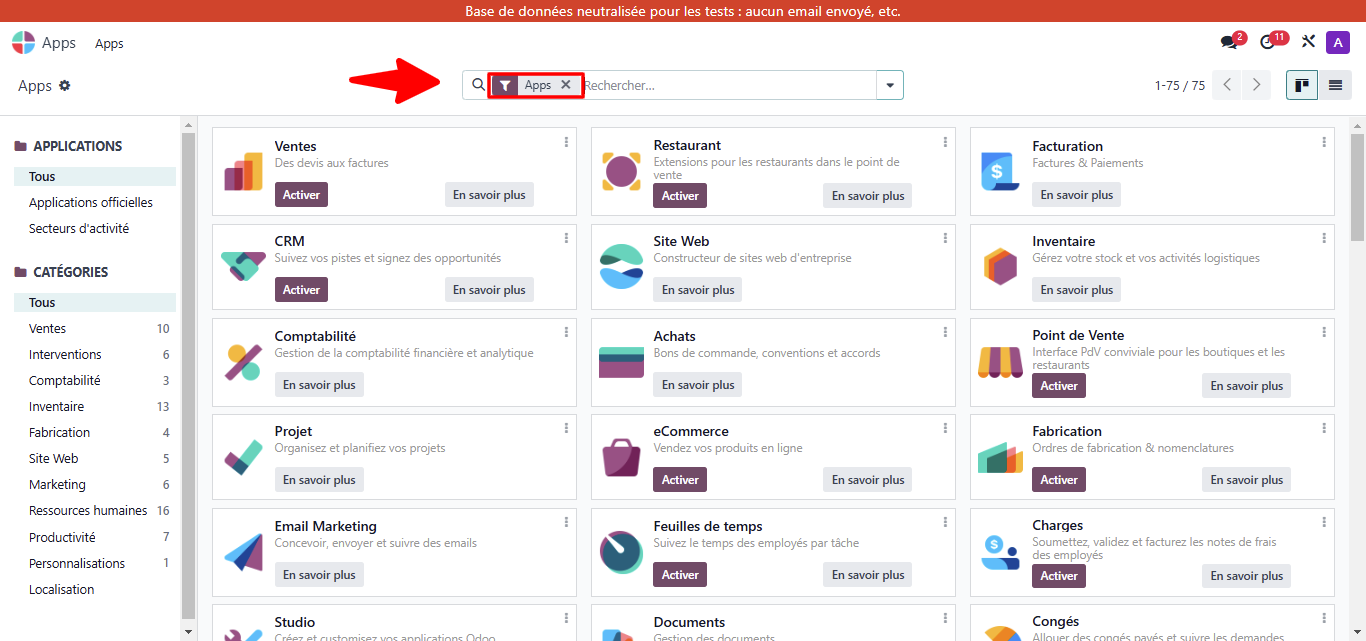Click the Feuilles de temps app icon

621,551
